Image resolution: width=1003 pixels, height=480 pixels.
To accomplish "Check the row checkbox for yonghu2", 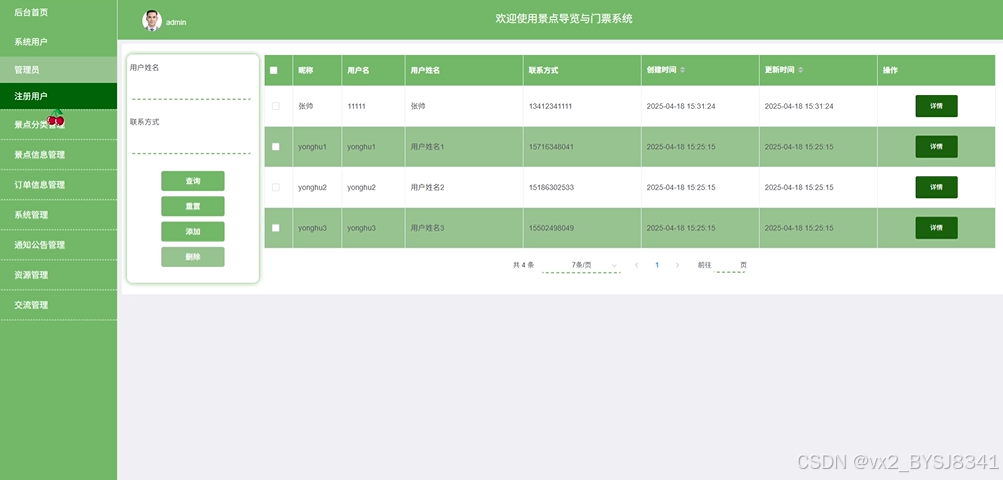I will (x=276, y=188).
